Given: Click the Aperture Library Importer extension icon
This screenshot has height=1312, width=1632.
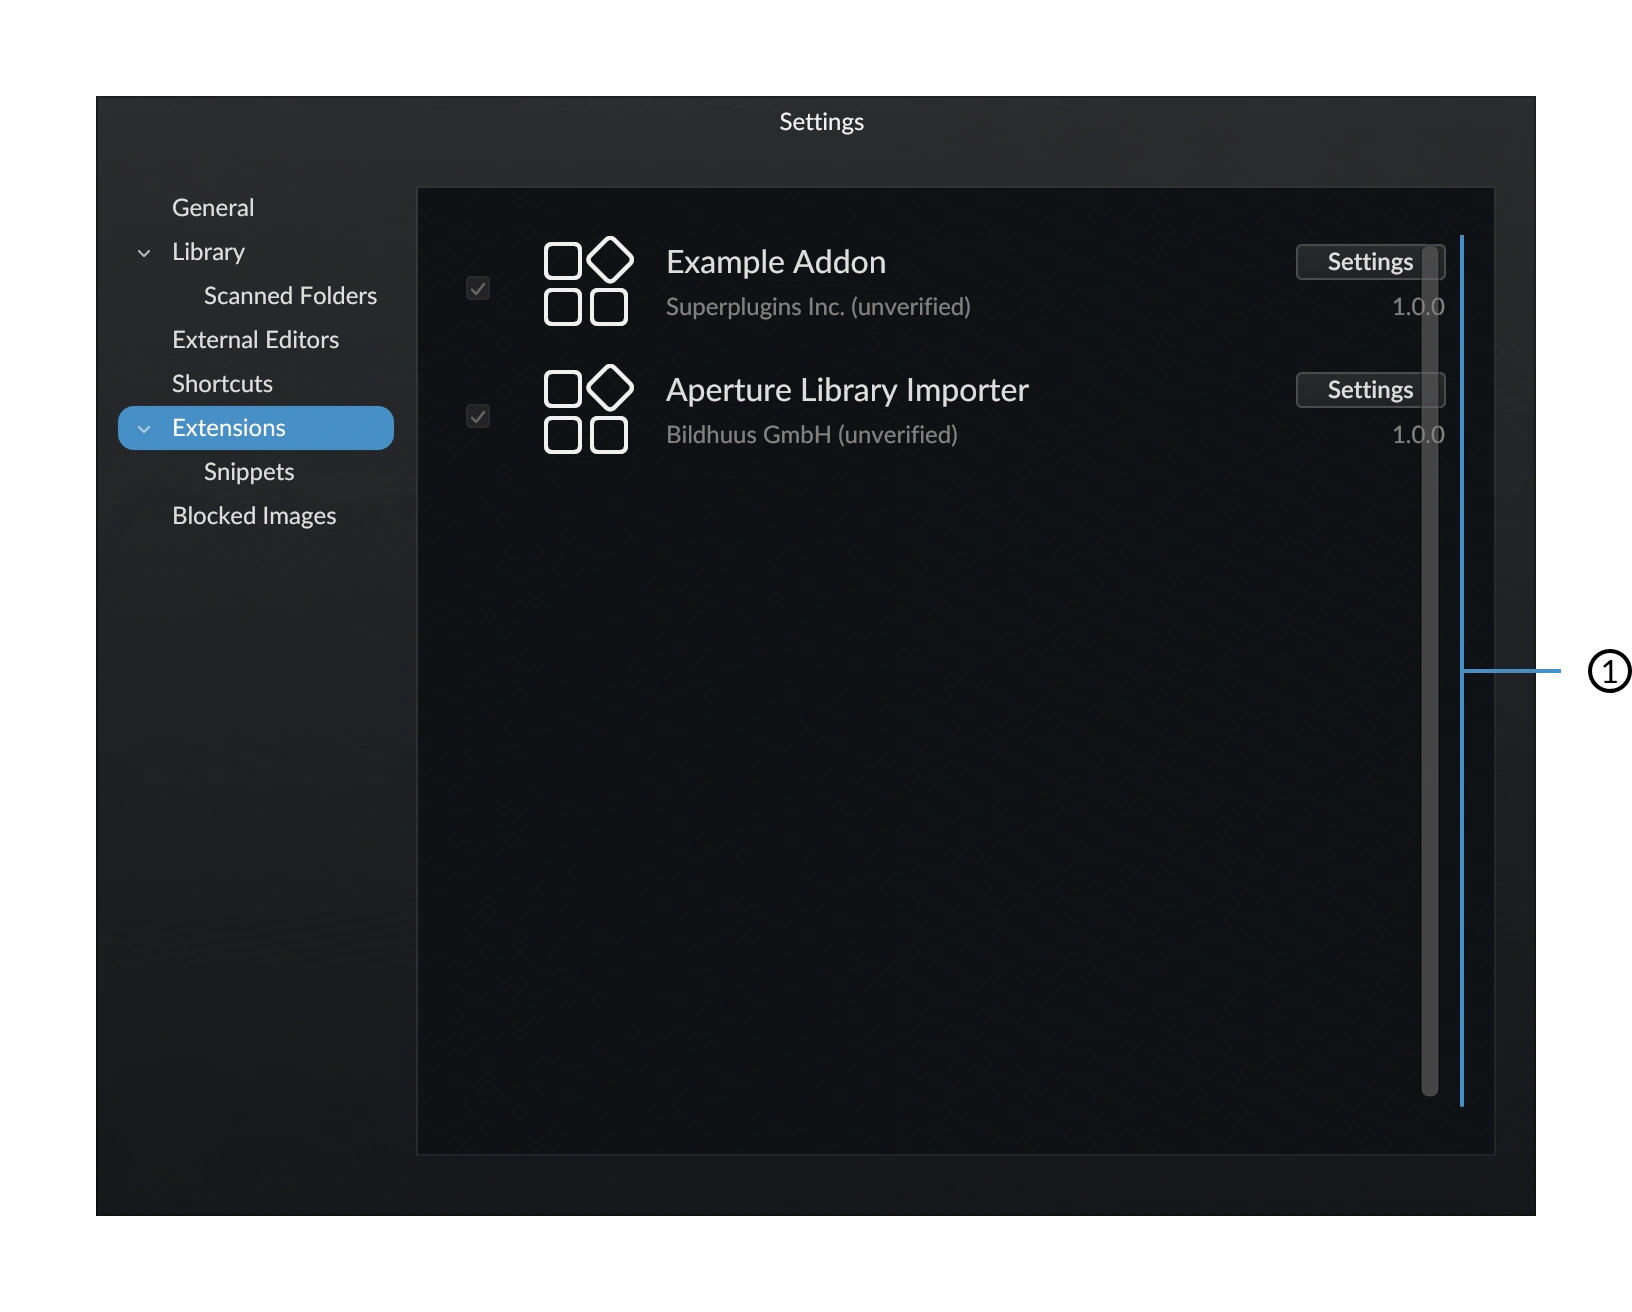Looking at the screenshot, I should (588, 411).
